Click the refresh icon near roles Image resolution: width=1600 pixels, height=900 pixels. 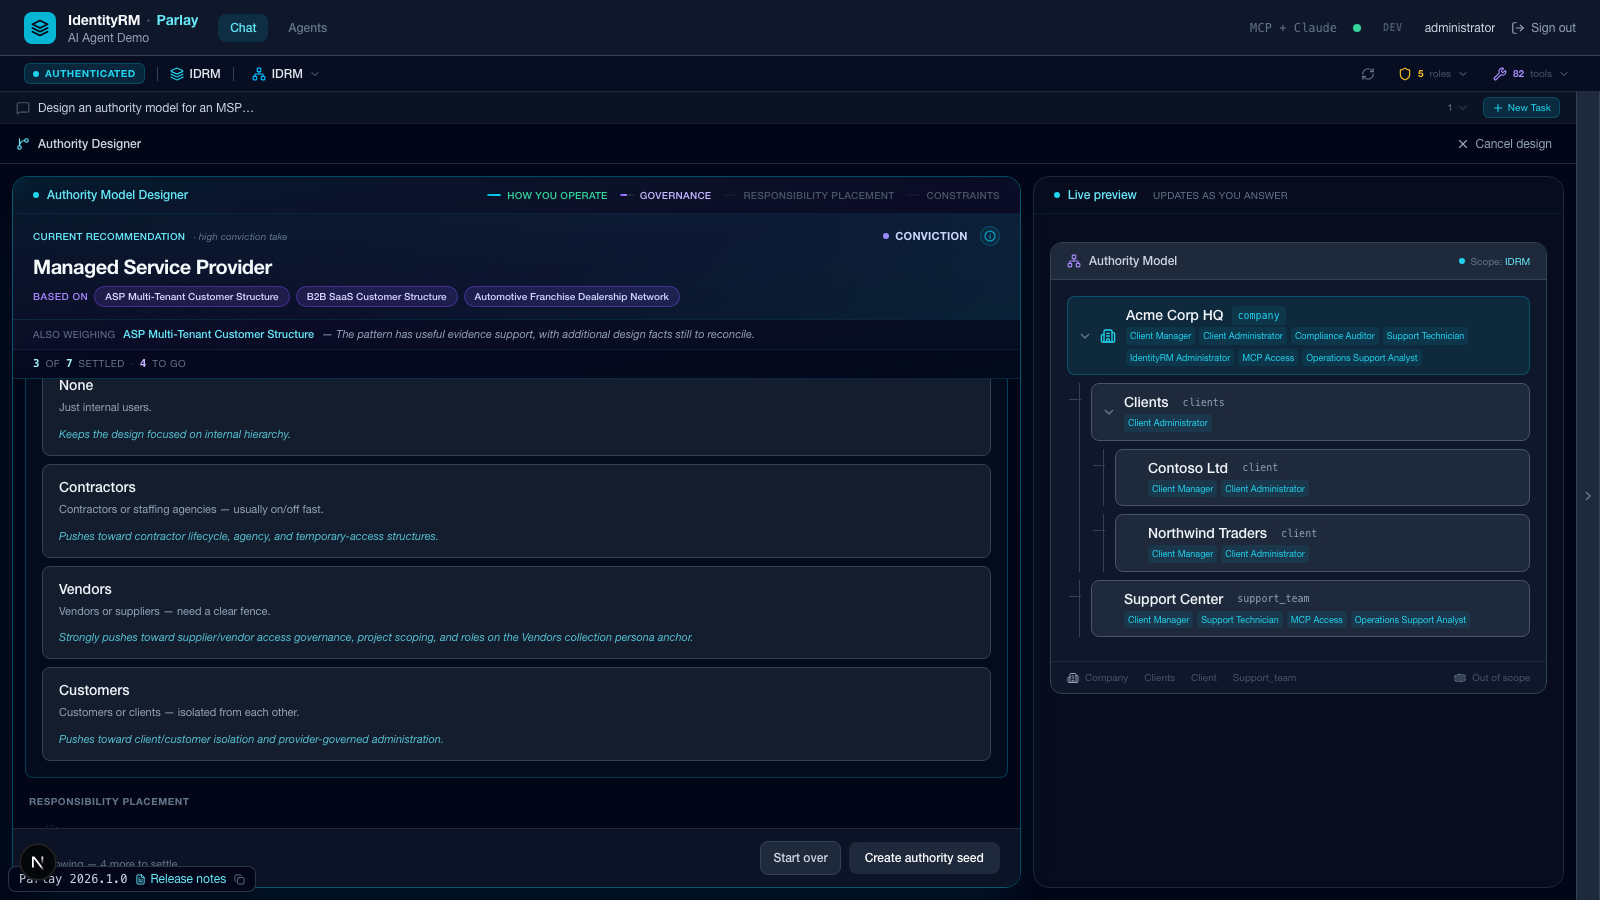1368,74
